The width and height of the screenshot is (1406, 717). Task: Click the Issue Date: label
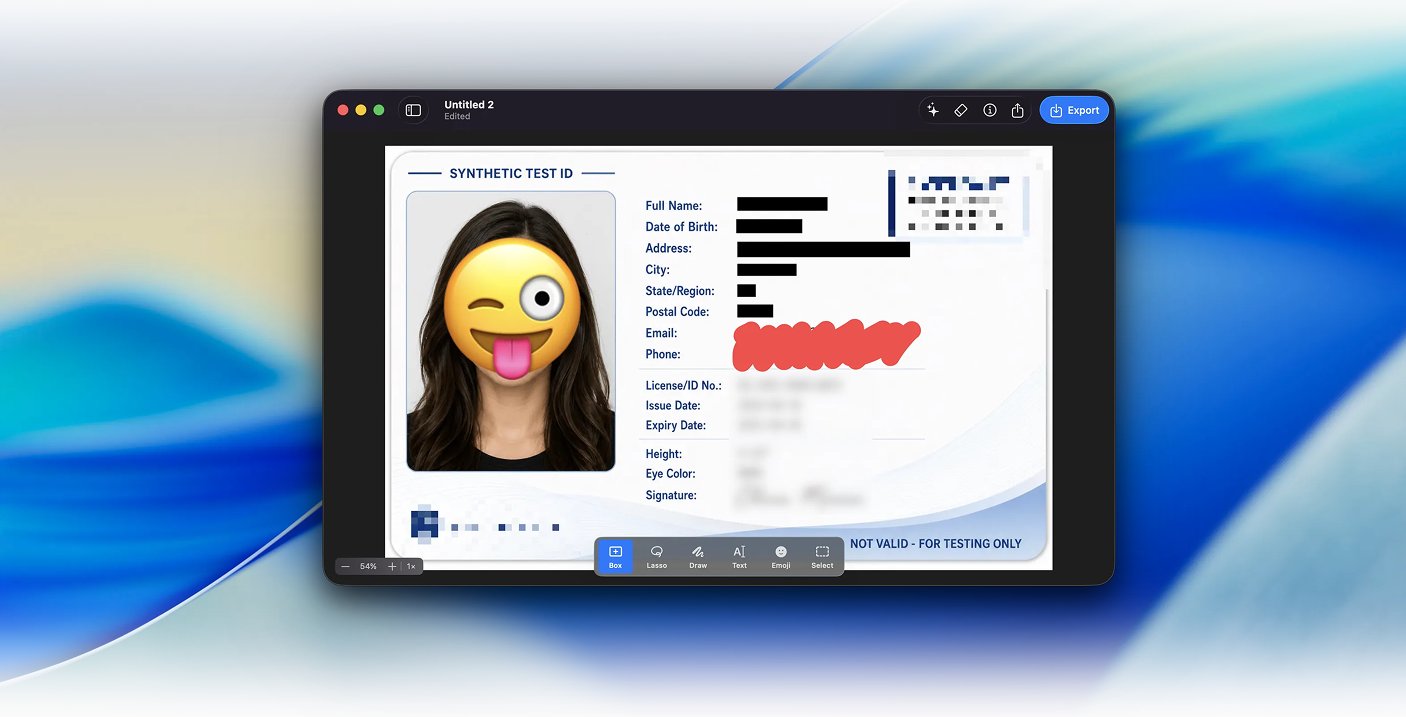(673, 406)
